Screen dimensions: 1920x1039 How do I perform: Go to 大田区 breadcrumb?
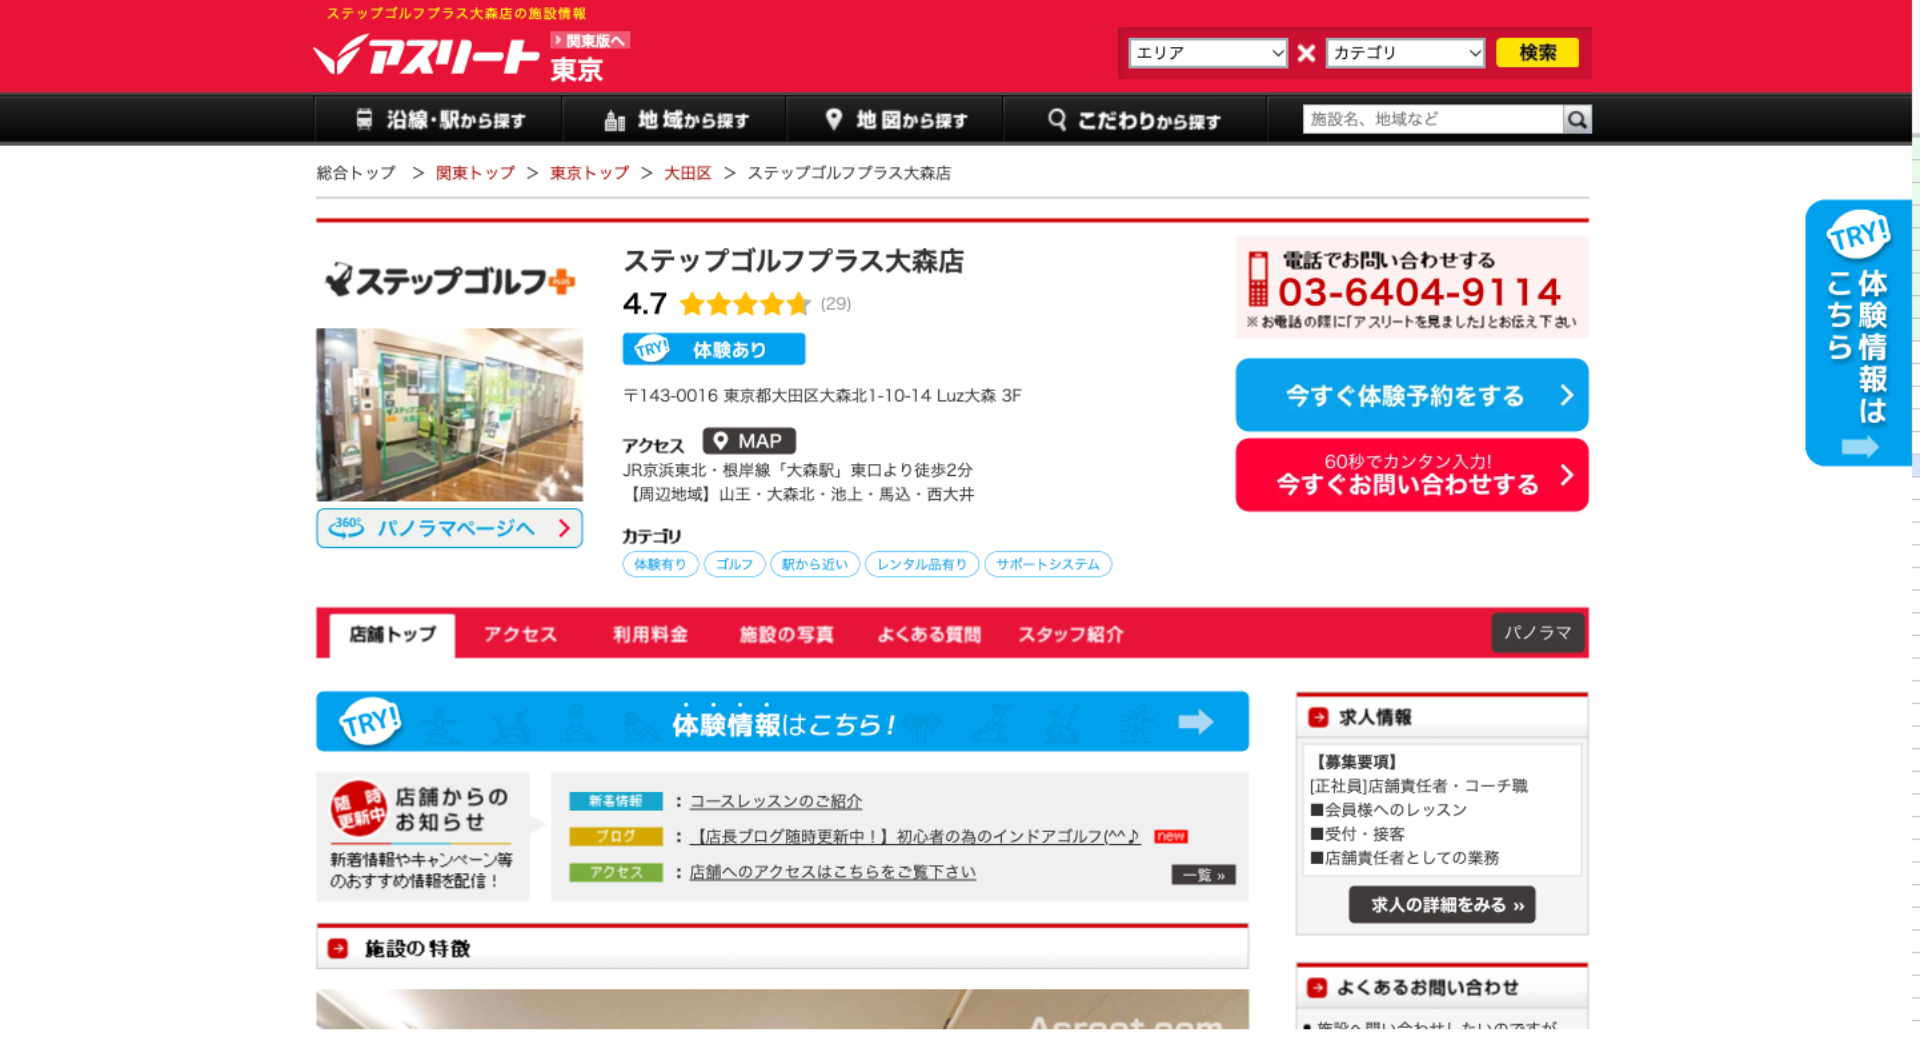pyautogui.click(x=688, y=173)
